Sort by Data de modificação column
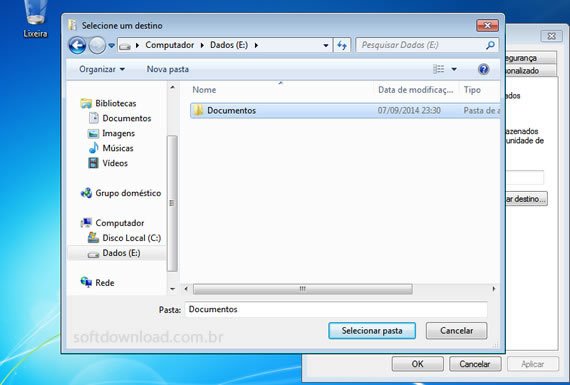 pos(416,90)
